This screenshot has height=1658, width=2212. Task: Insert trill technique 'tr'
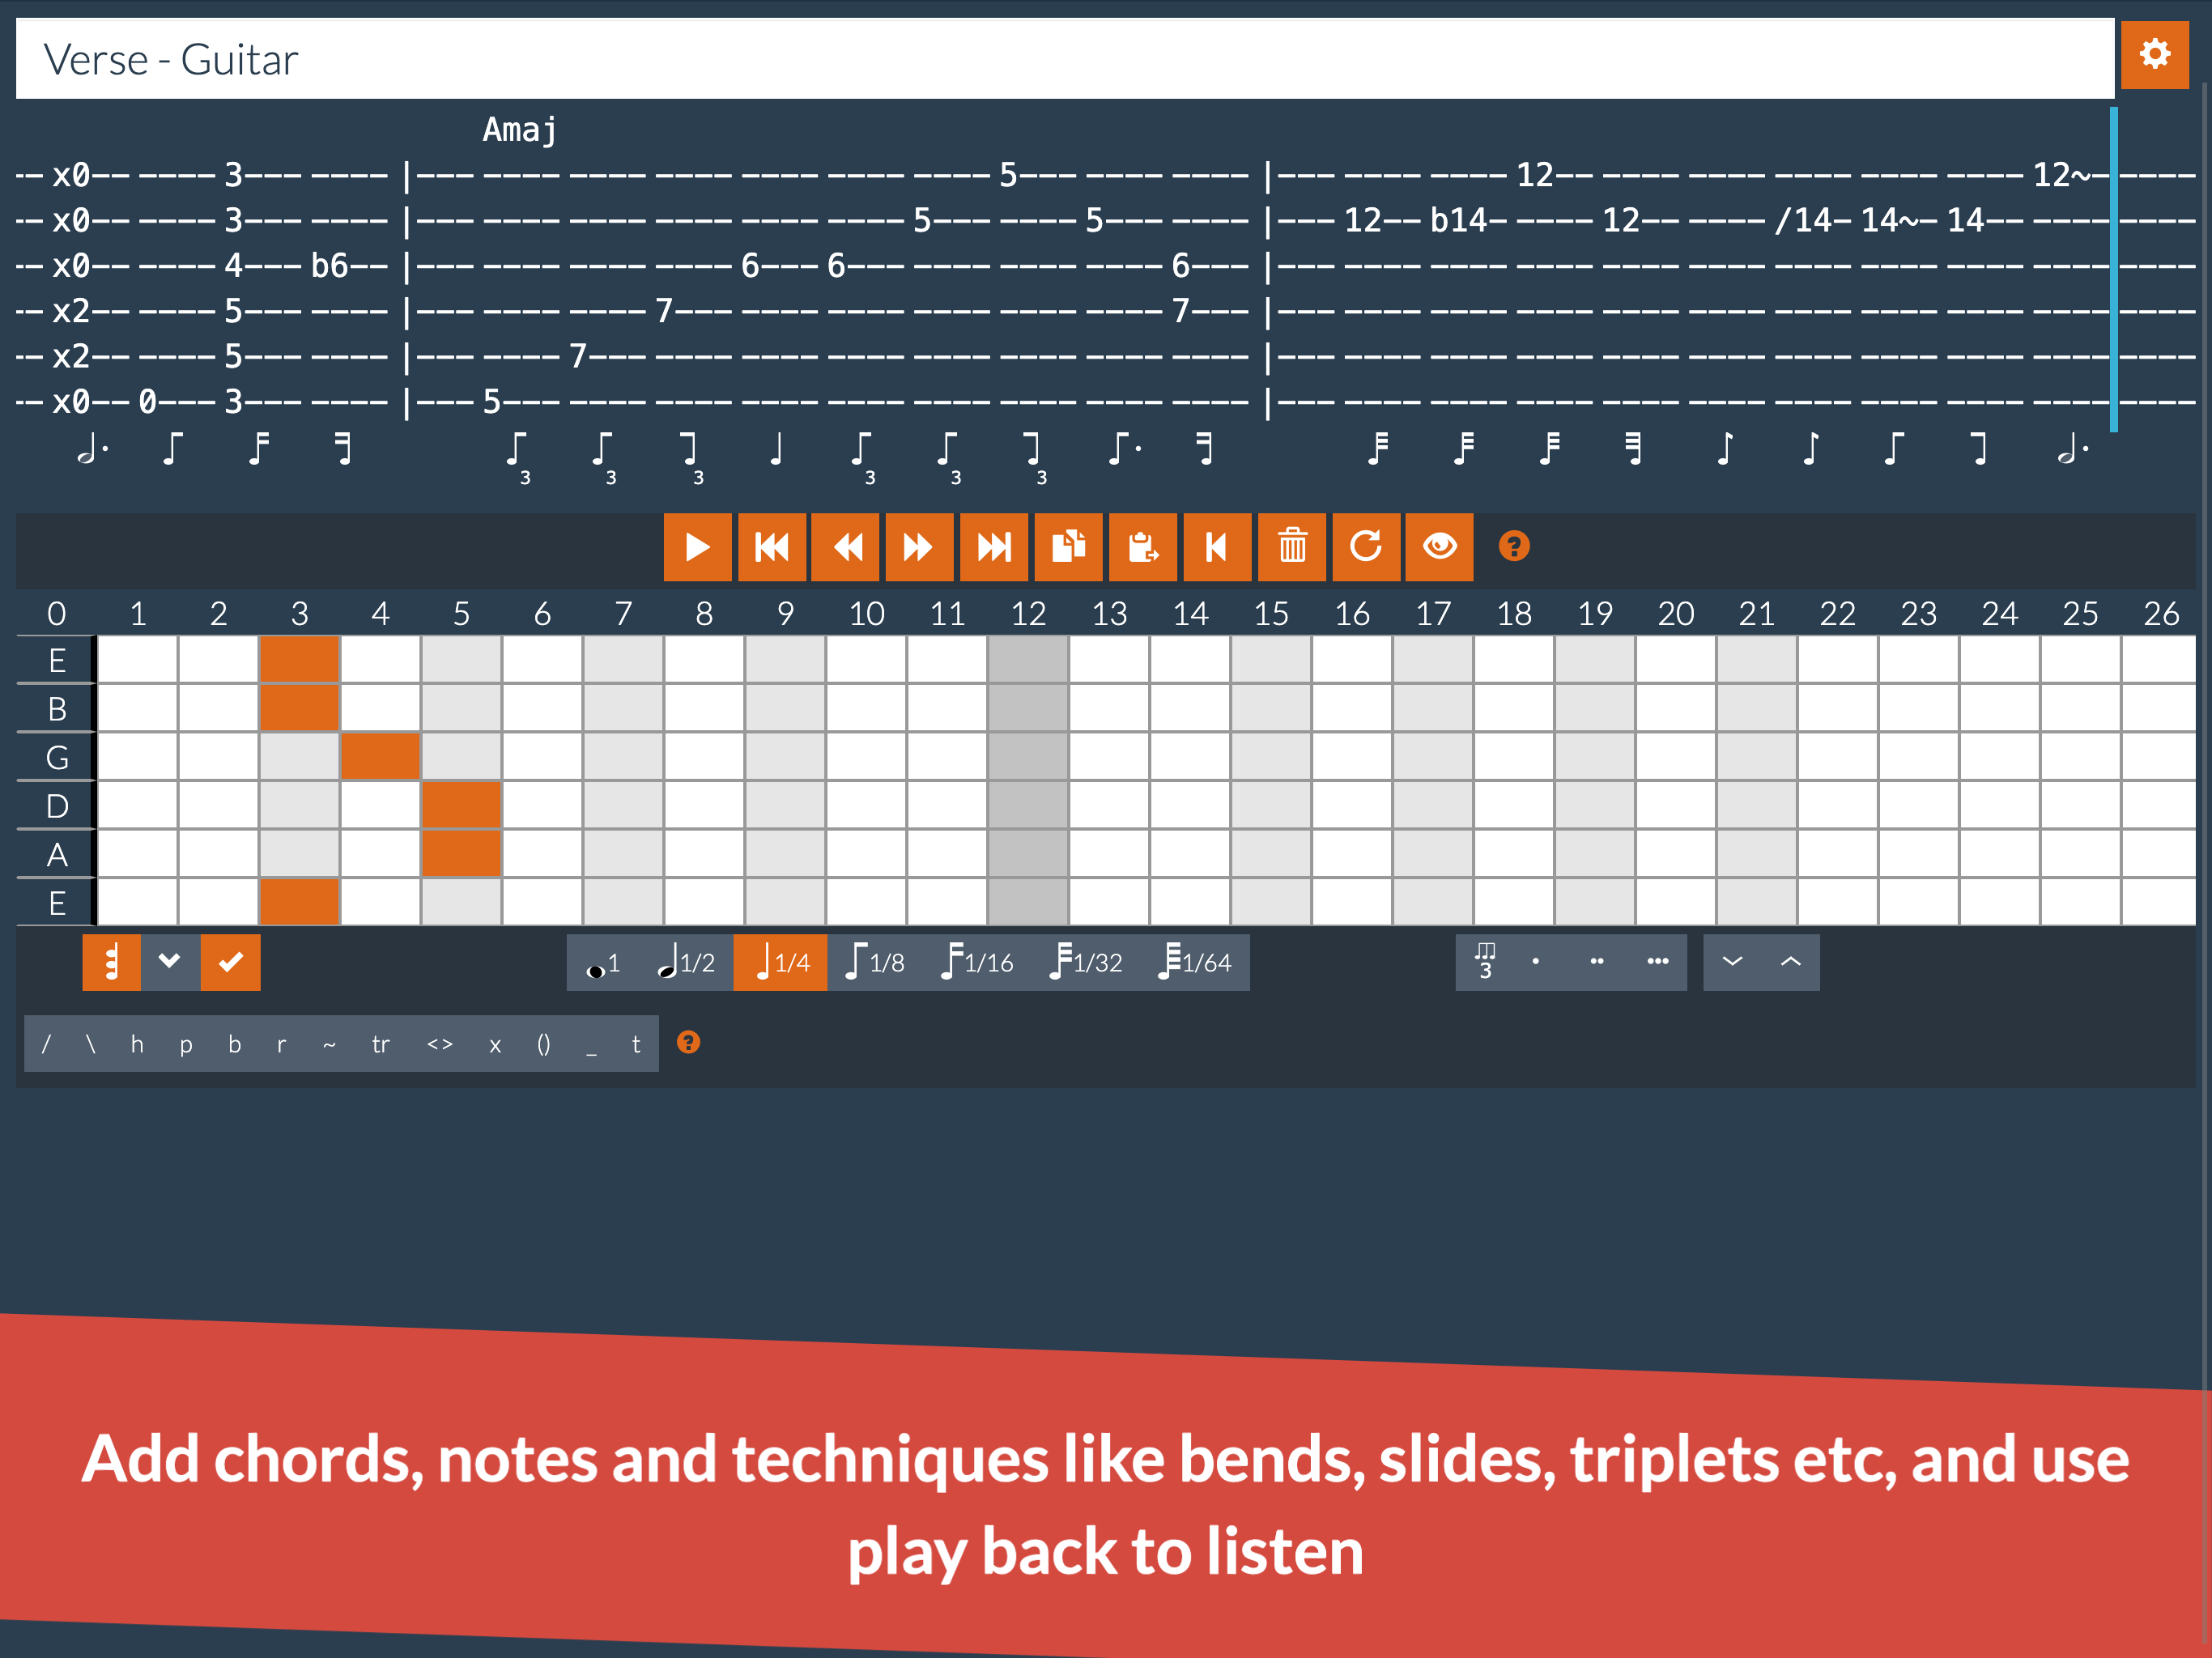pos(380,1044)
